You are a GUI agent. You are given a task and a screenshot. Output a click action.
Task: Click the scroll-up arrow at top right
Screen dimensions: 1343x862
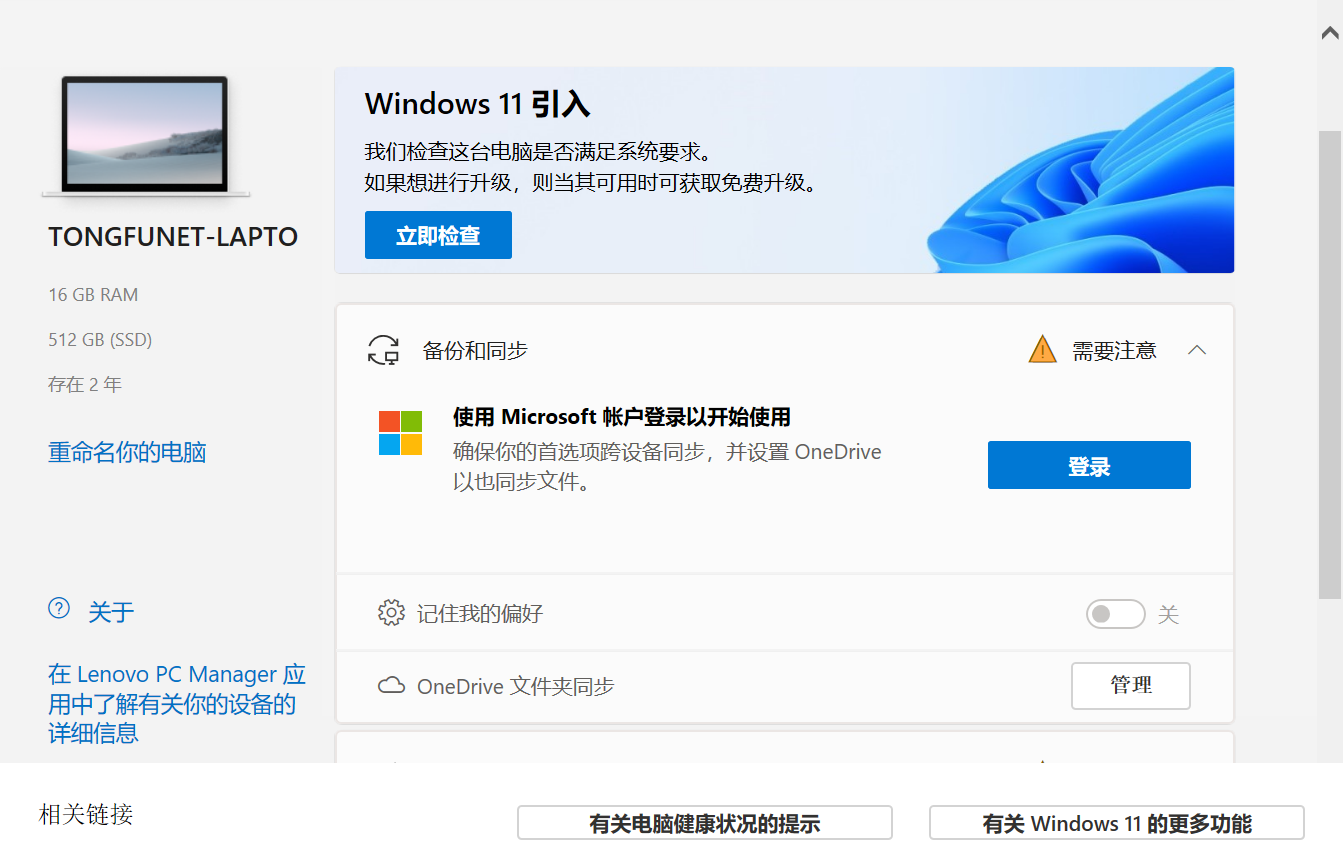(x=1329, y=33)
